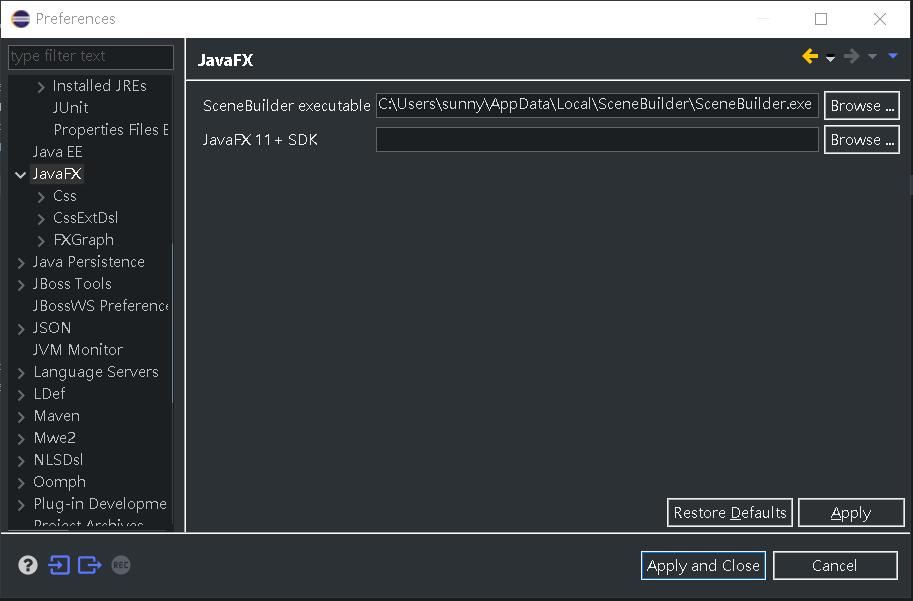Select FXGraph tree item

(83, 240)
